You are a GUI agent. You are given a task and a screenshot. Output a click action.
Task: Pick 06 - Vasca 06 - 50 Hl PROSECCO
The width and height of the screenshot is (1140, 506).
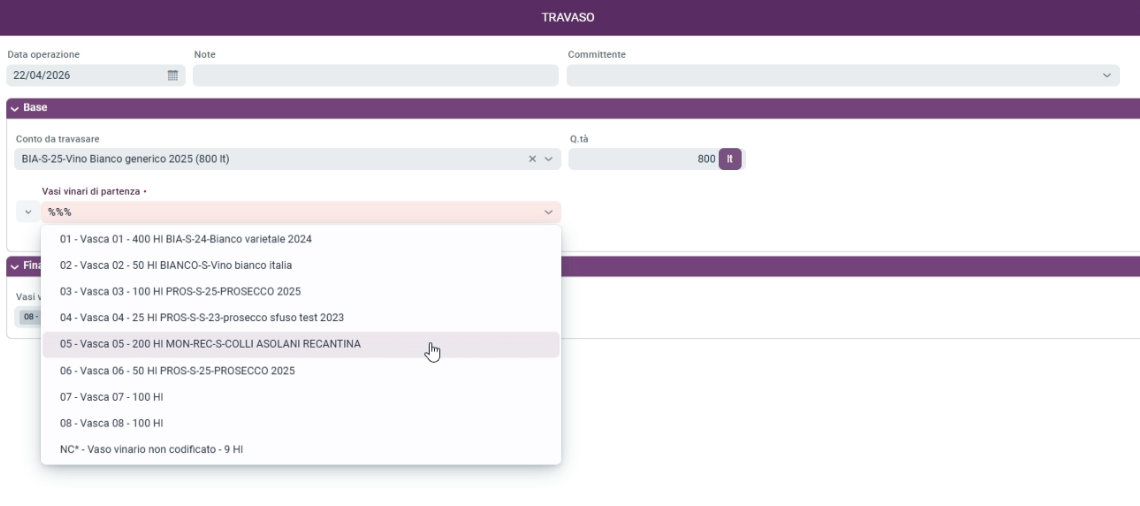pyautogui.click(x=301, y=371)
